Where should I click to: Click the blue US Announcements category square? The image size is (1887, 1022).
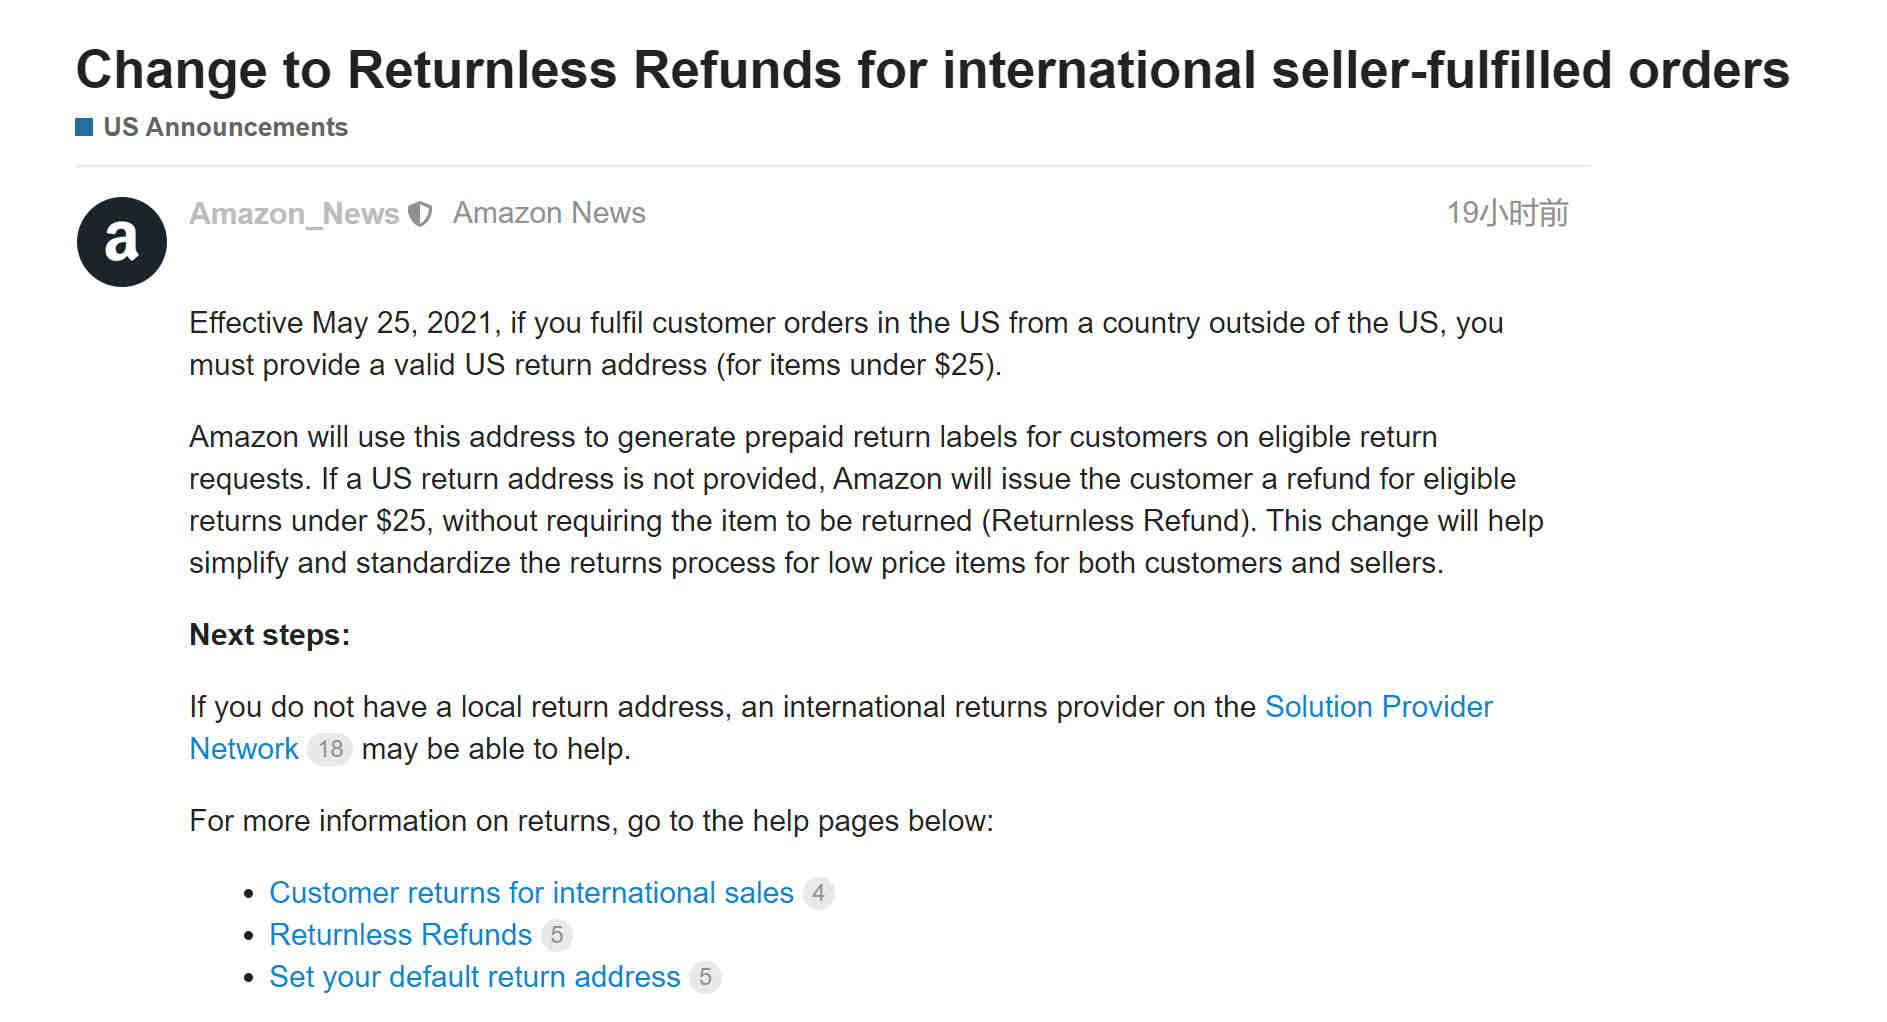click(x=84, y=127)
